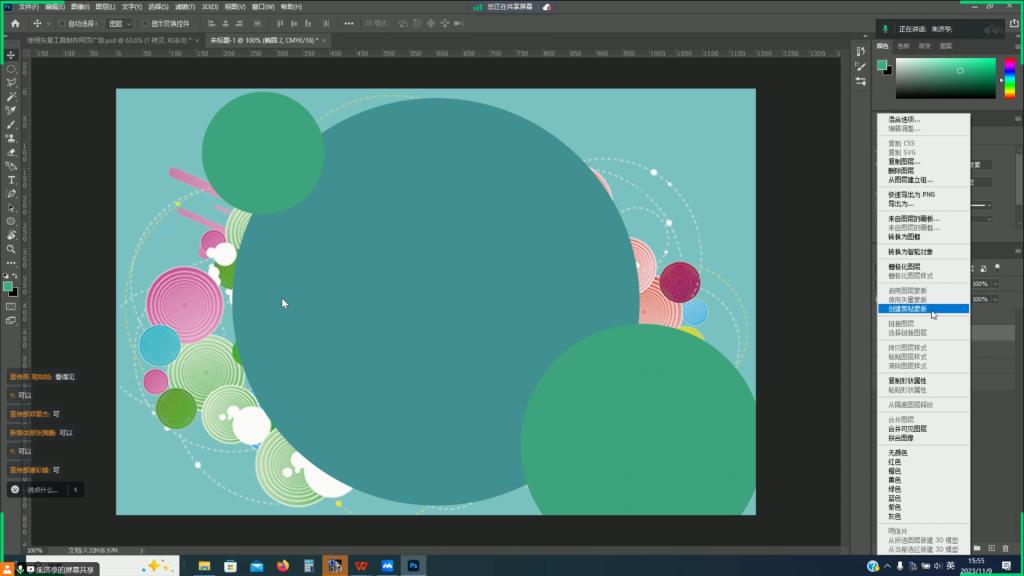The image size is (1024, 576).
Task: Open the 图层 auto-select dropdown
Action: 119,23
